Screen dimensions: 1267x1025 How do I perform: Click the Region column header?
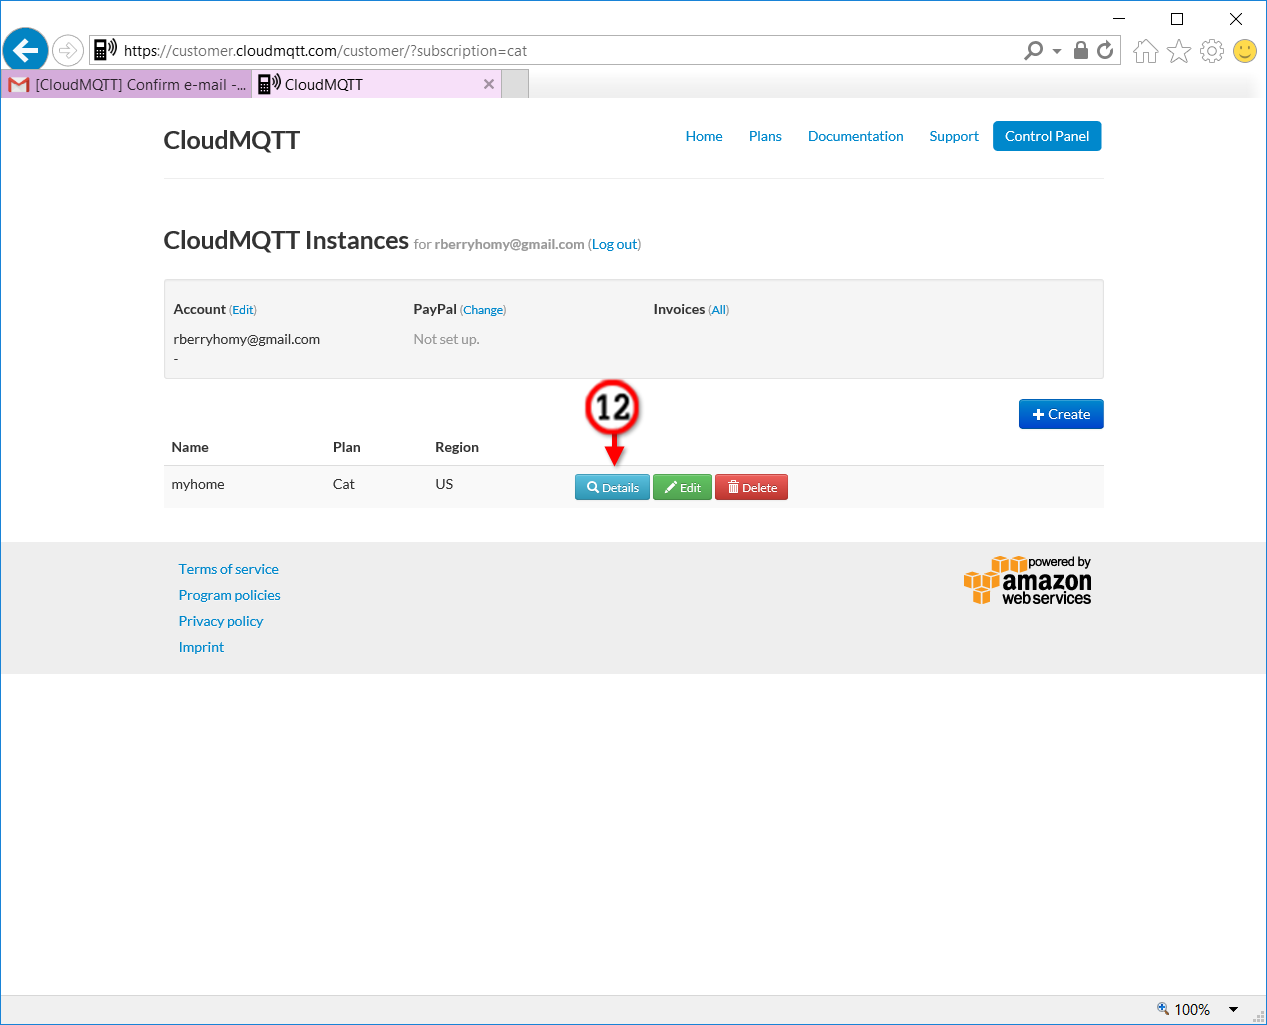click(457, 447)
